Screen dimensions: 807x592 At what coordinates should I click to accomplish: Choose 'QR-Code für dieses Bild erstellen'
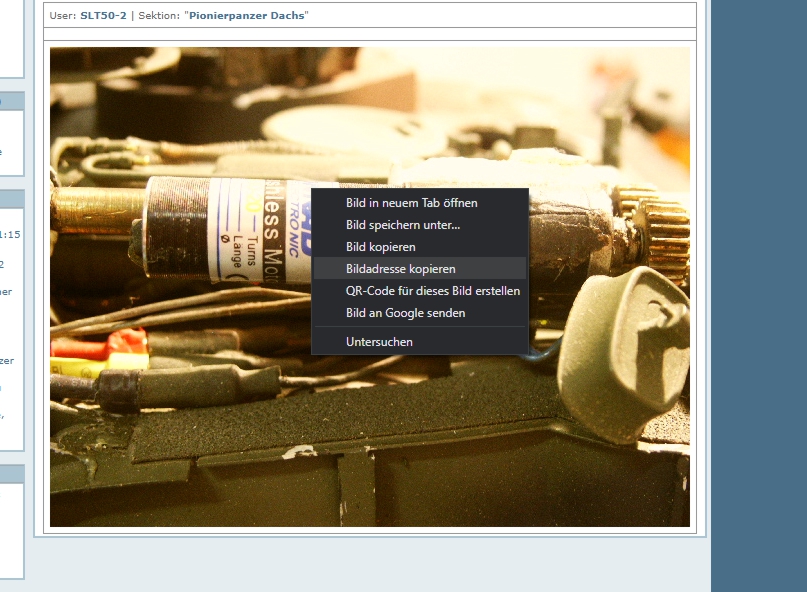point(432,291)
